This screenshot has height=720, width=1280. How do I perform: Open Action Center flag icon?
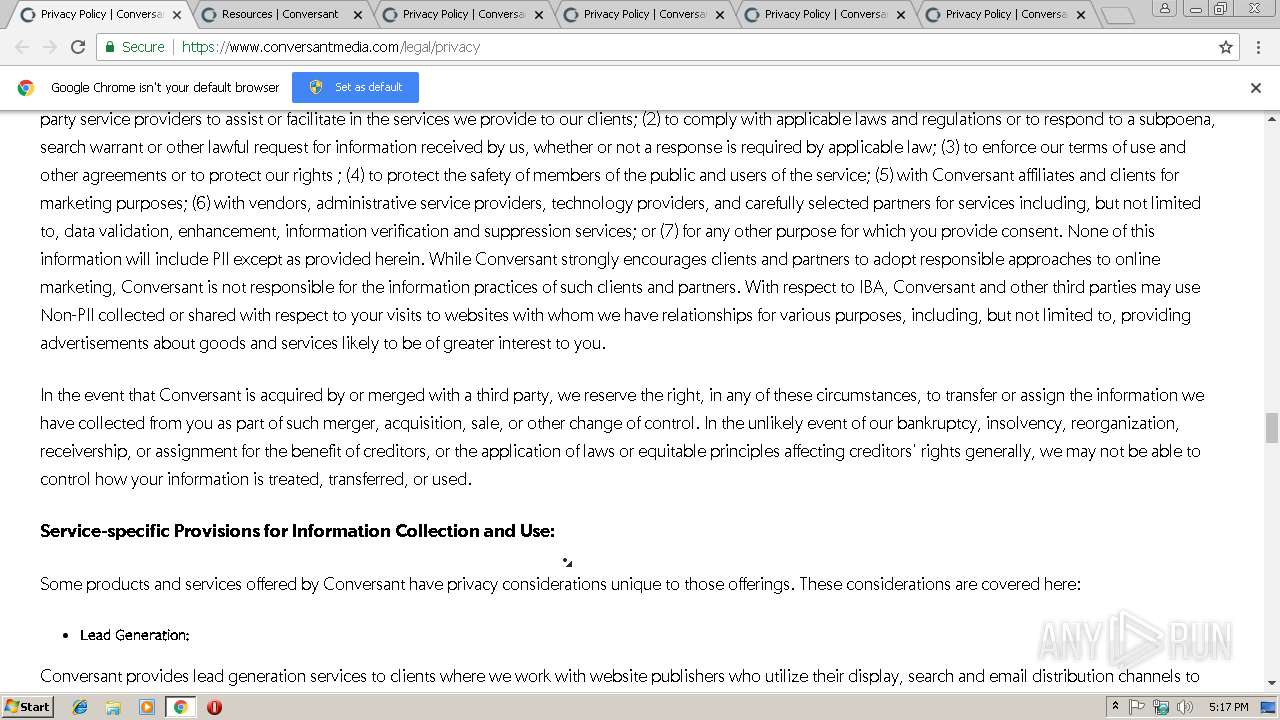point(1137,707)
